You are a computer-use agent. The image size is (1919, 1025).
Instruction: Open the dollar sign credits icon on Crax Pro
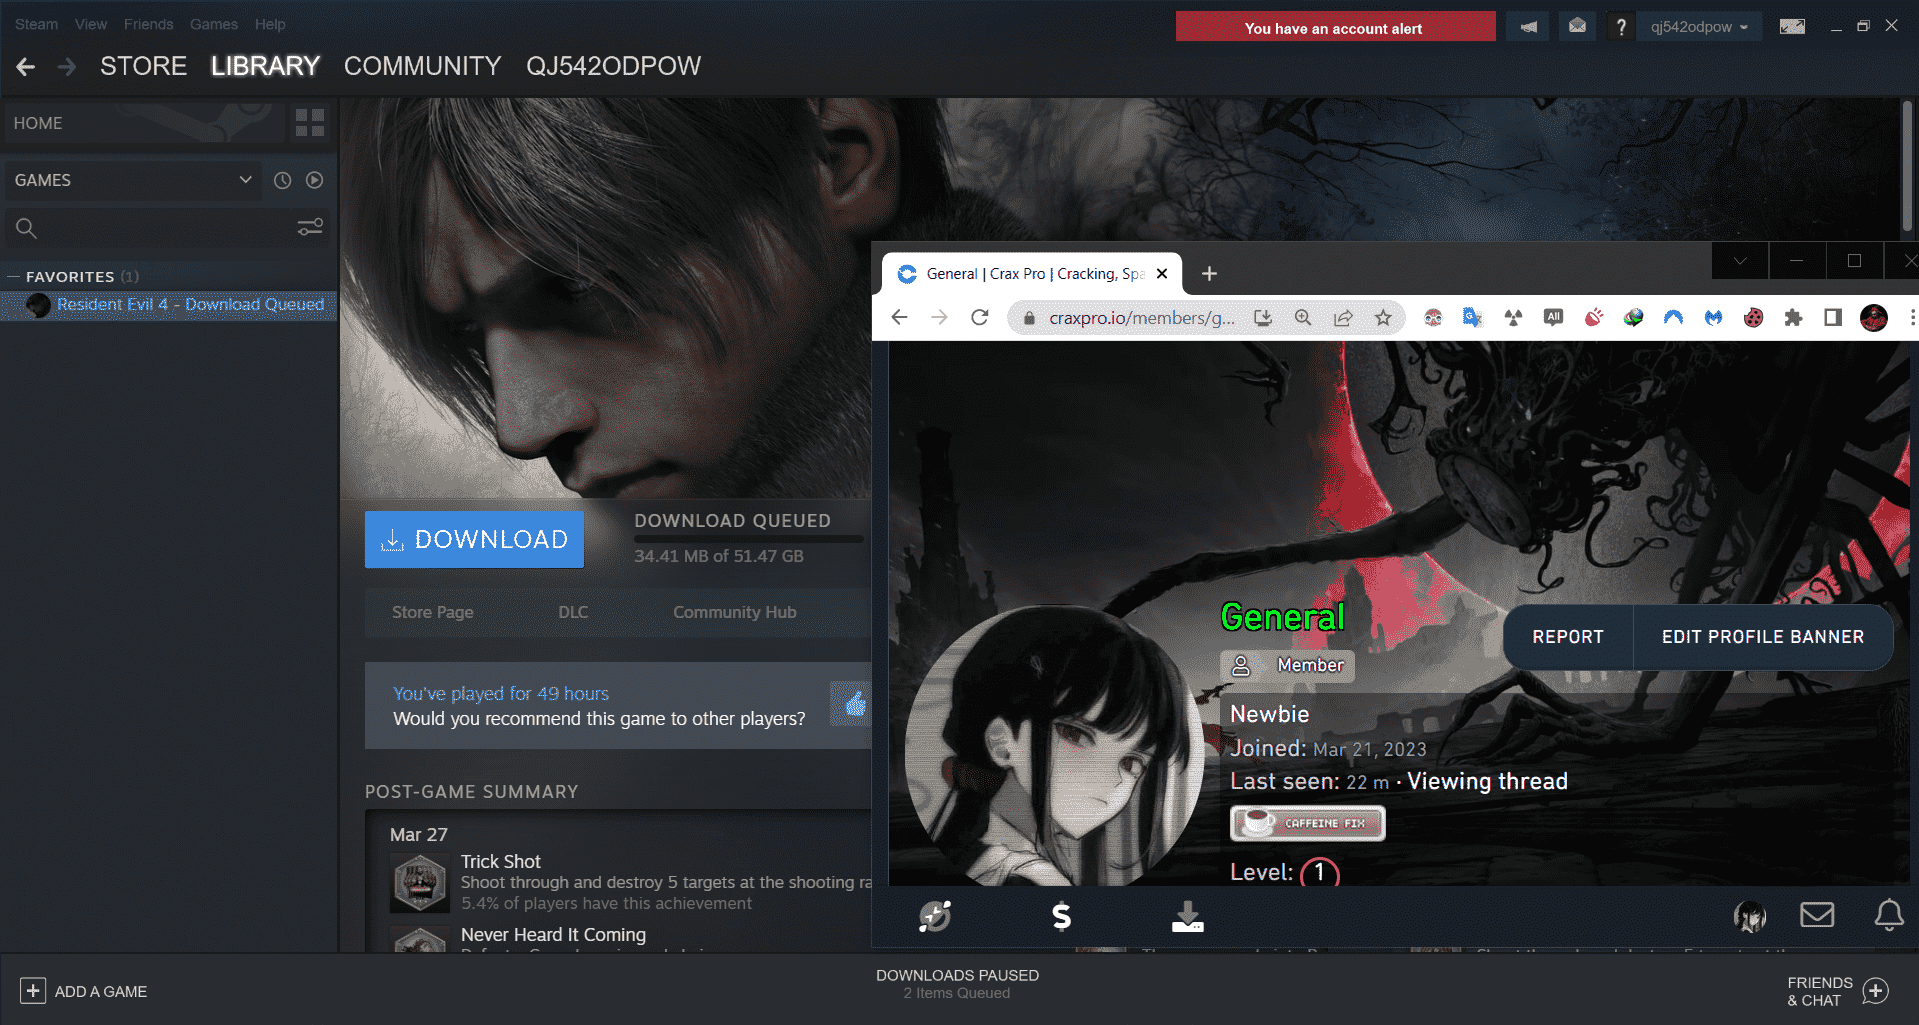pos(1061,916)
